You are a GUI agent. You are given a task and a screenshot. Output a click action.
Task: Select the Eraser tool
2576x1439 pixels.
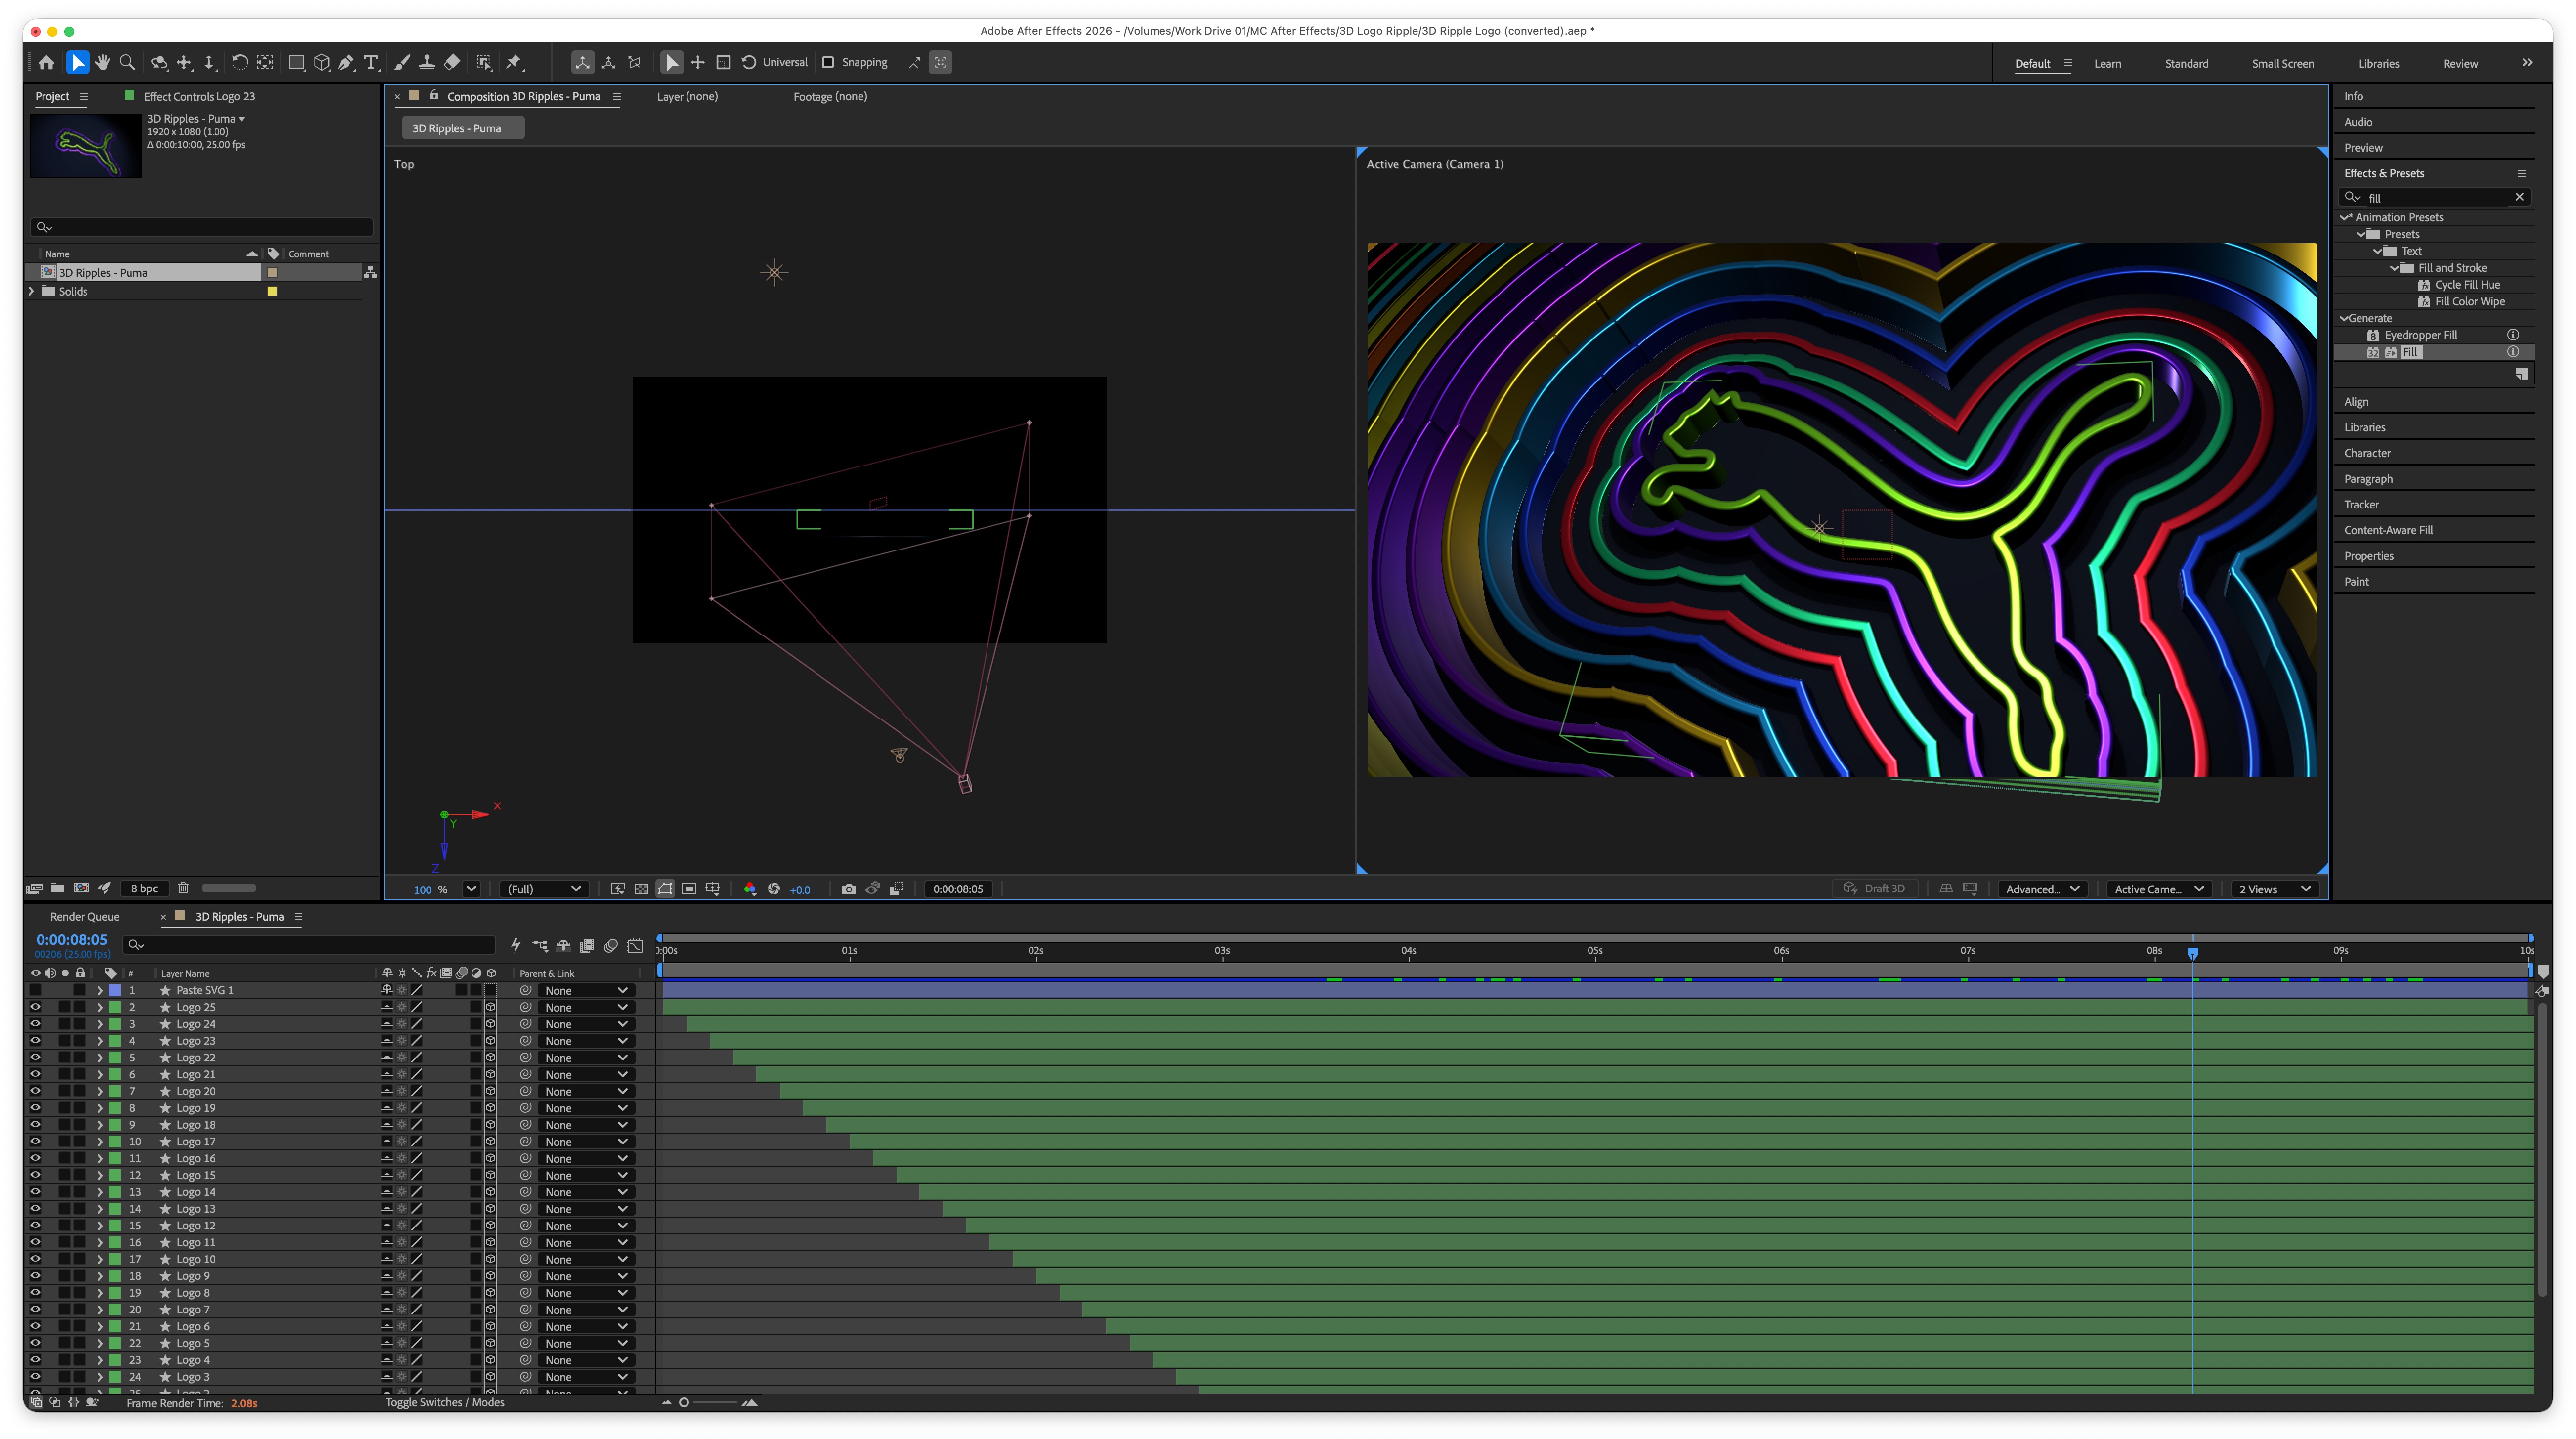[452, 62]
